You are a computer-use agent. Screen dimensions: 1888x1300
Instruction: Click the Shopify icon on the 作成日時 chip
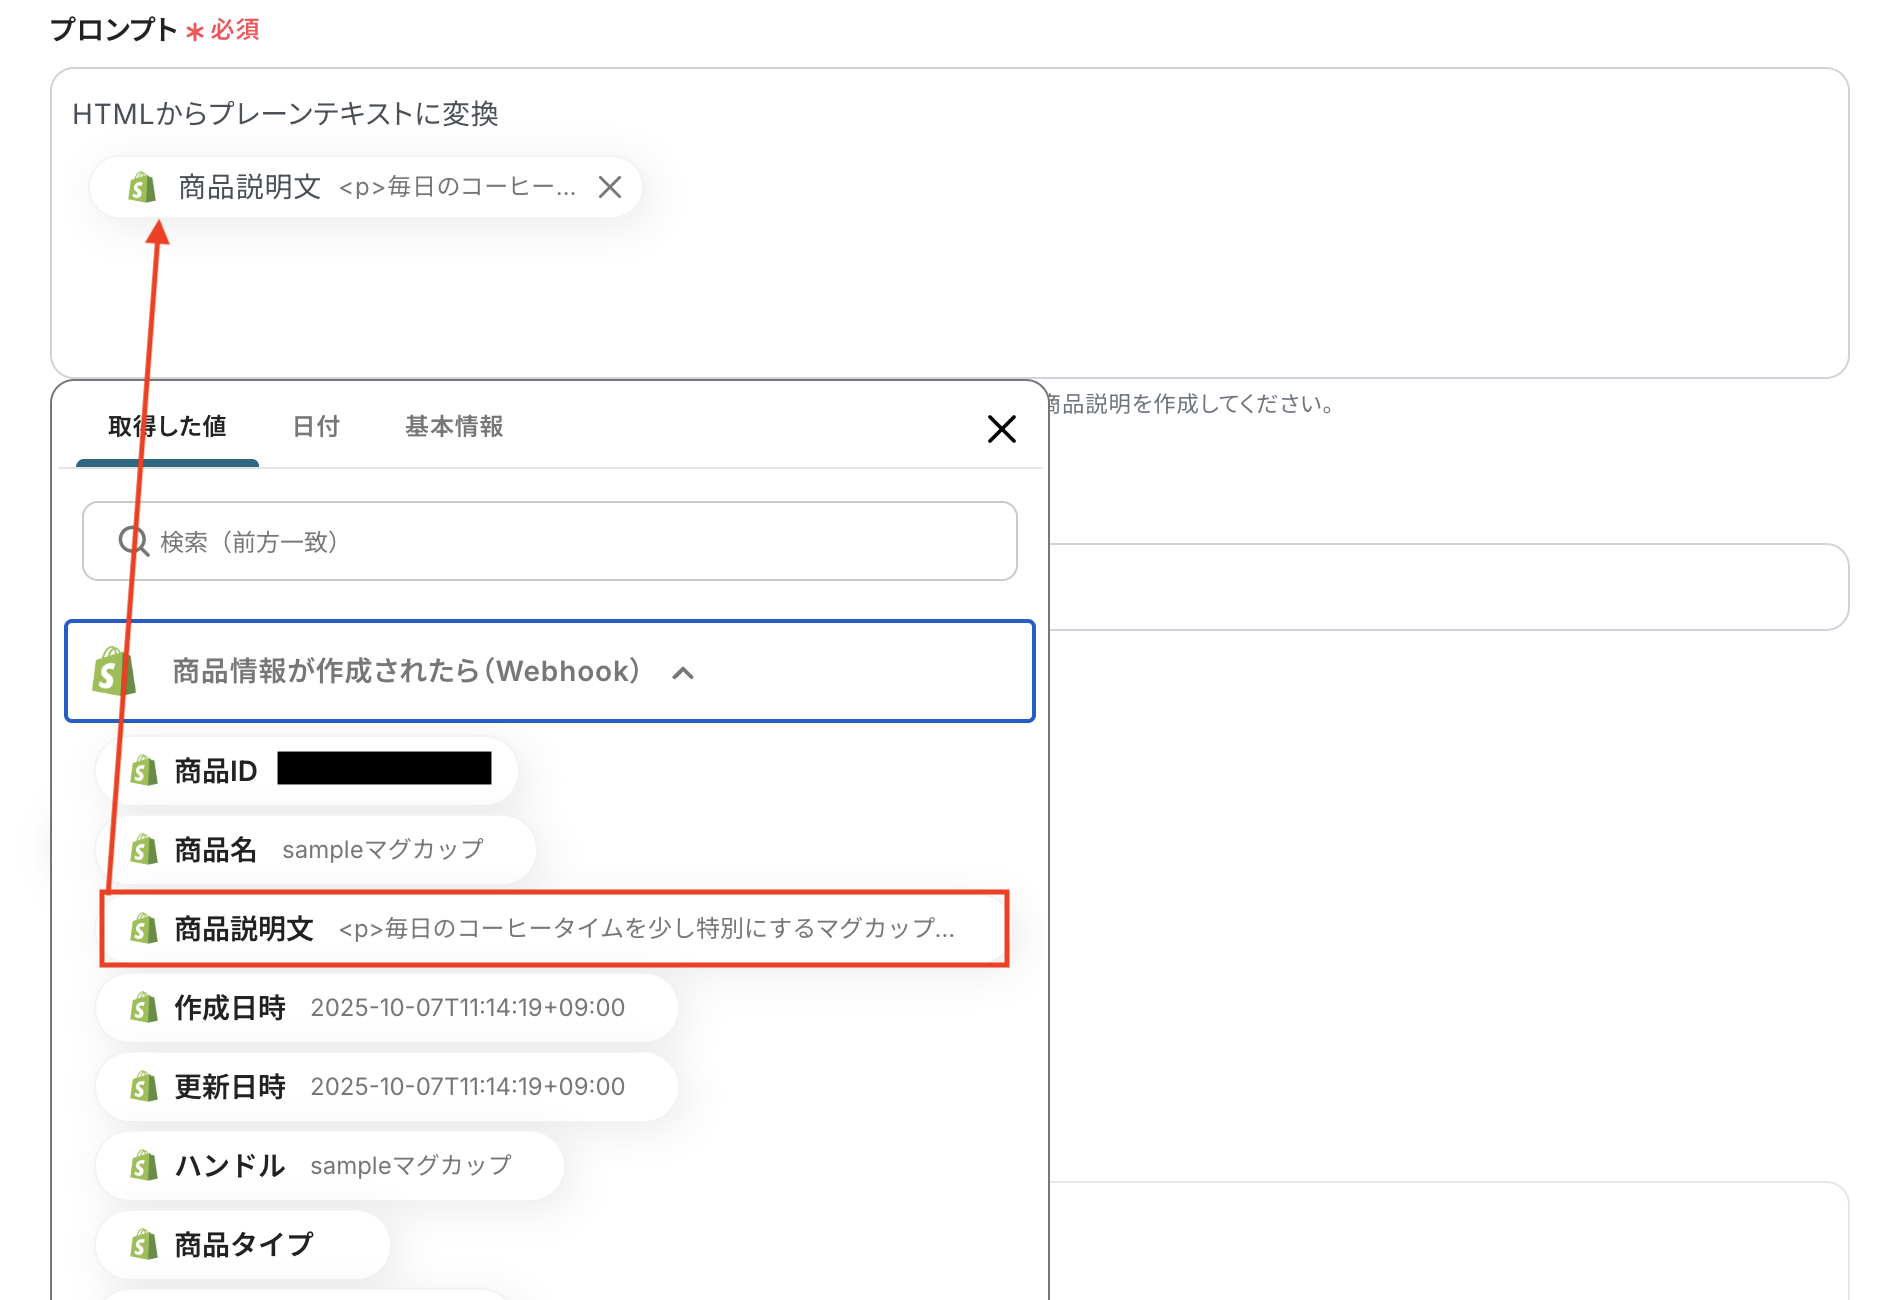click(143, 1008)
